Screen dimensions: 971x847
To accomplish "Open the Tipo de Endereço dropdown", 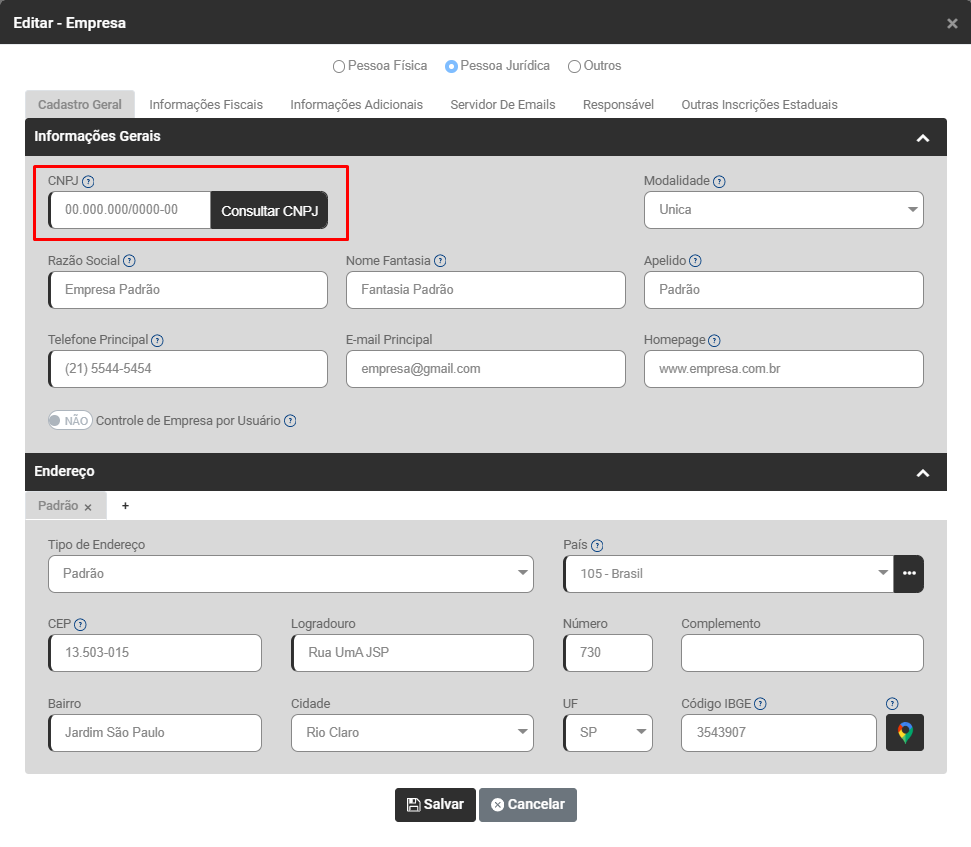I will (290, 574).
